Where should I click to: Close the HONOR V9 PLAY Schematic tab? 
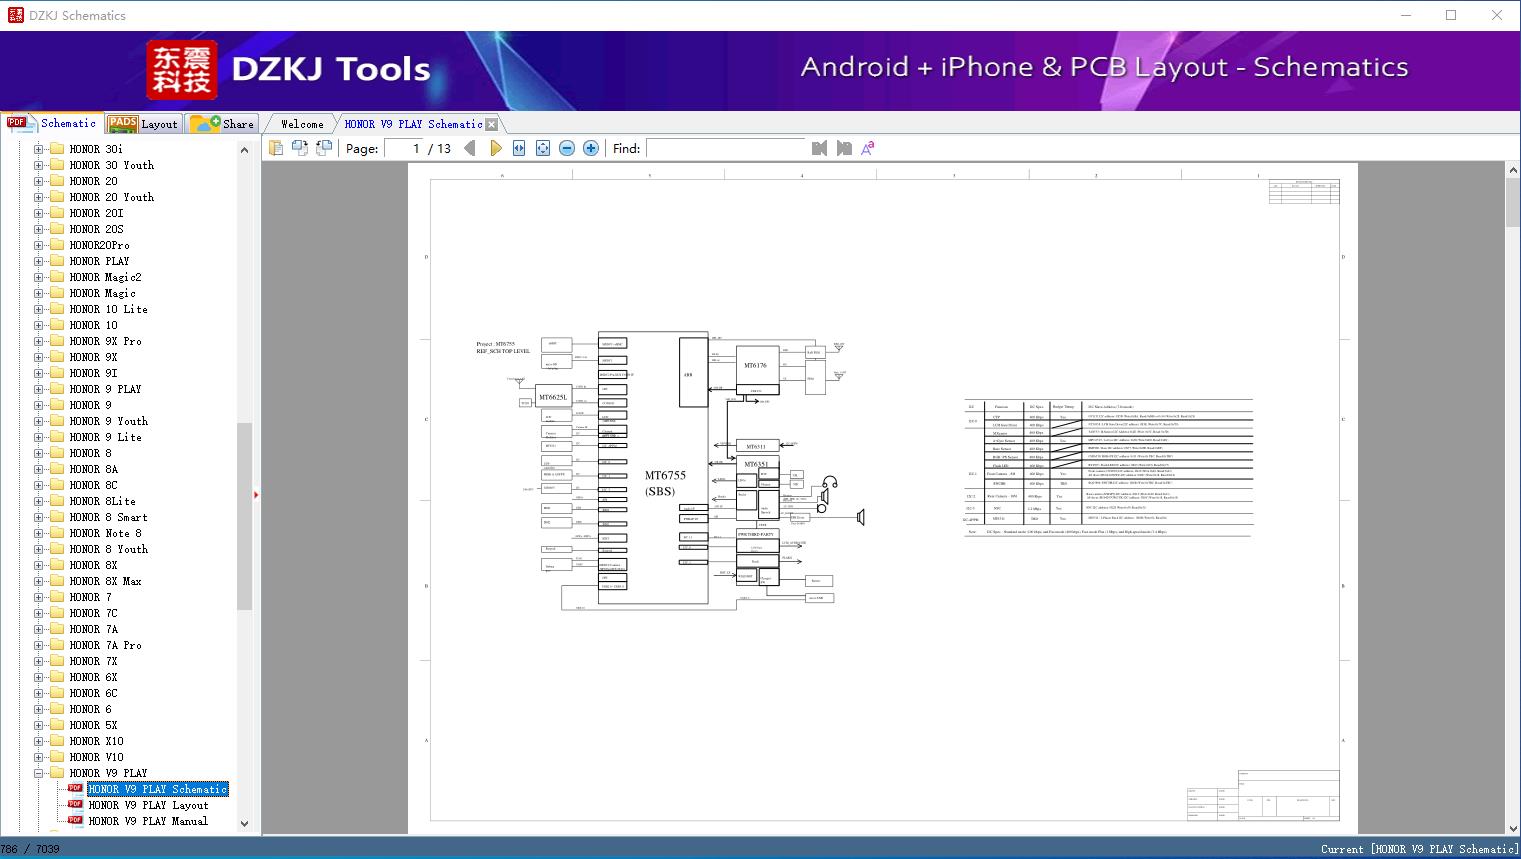click(492, 124)
